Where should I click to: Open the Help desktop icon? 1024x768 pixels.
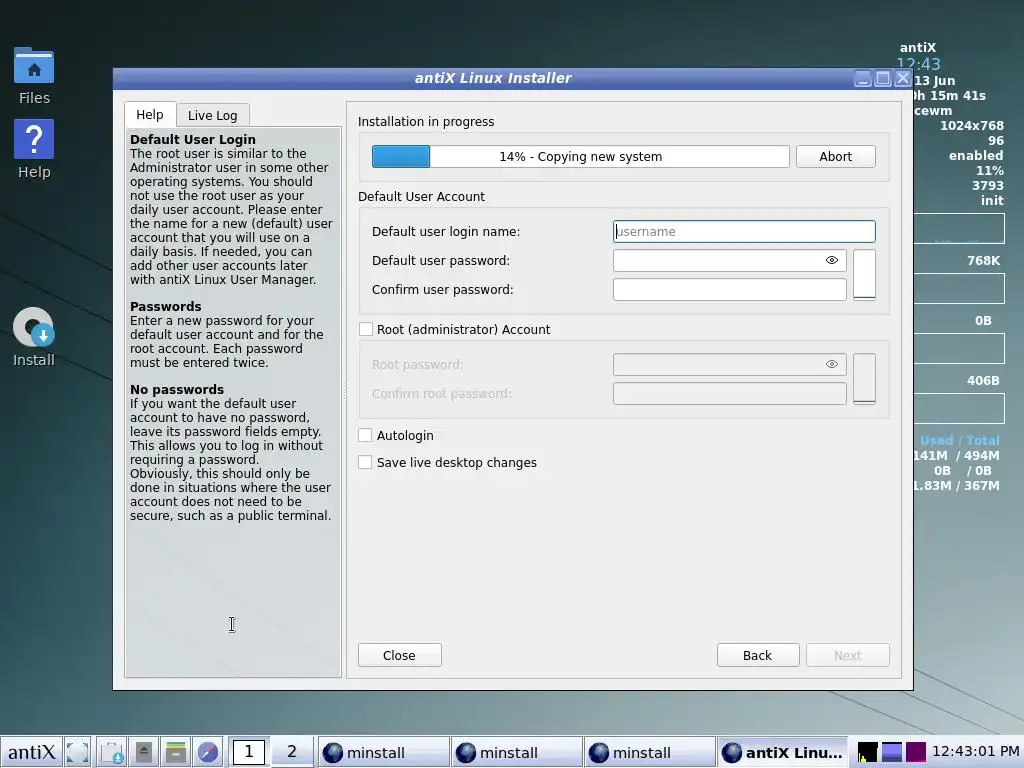point(34,150)
